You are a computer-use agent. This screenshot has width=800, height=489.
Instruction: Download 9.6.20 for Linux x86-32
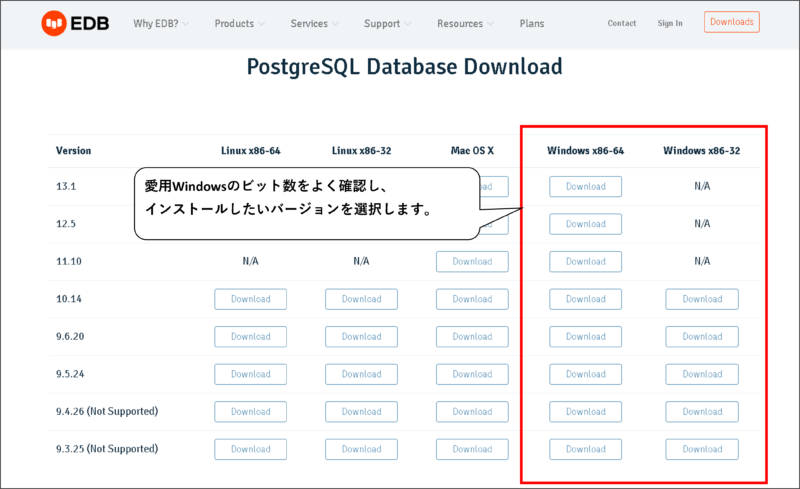(x=361, y=336)
